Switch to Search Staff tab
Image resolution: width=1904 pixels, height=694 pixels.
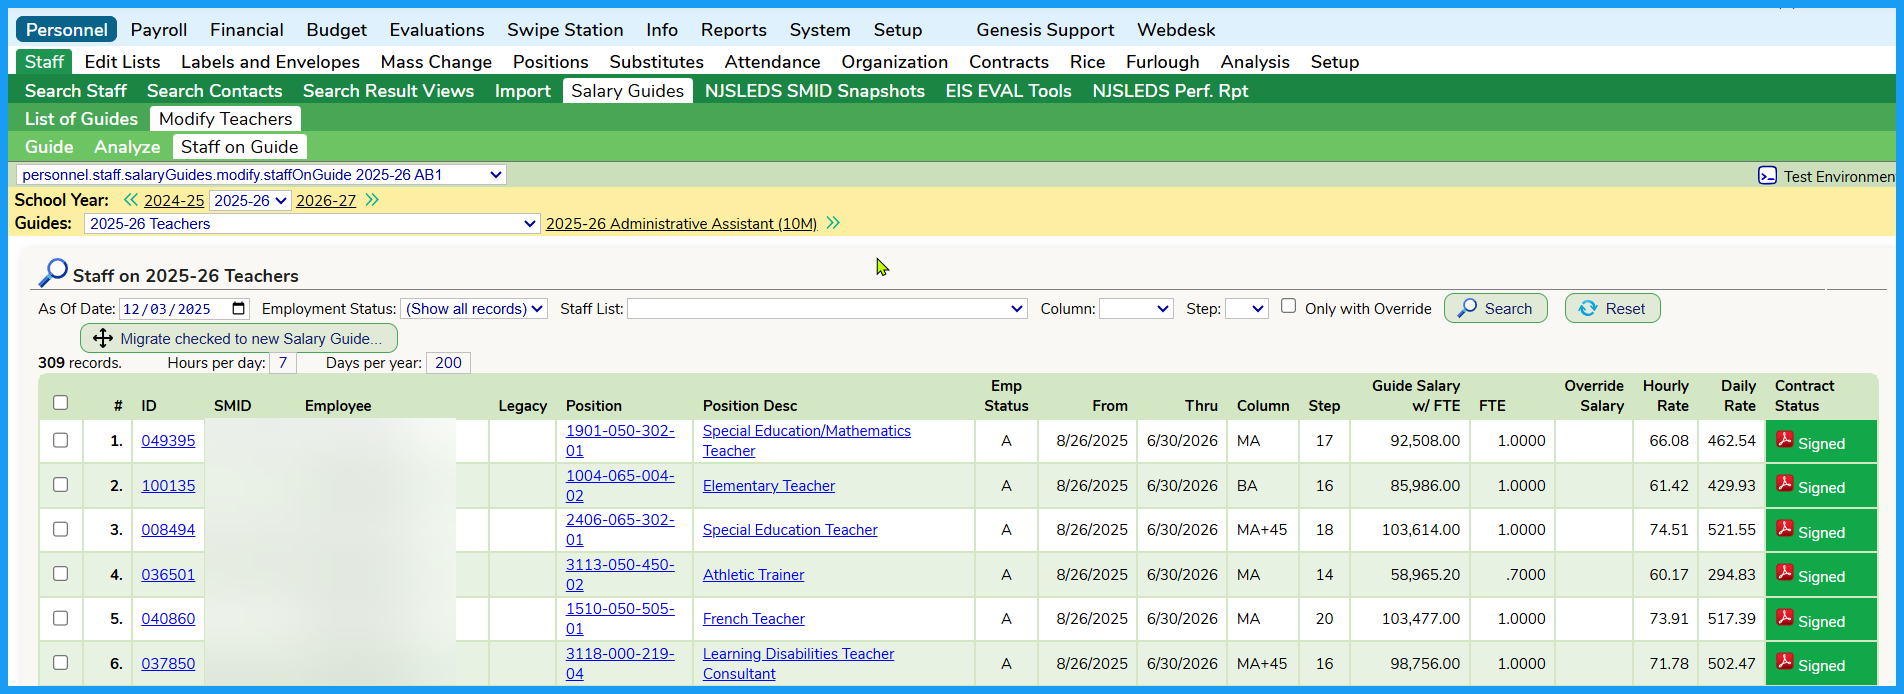pyautogui.click(x=76, y=91)
